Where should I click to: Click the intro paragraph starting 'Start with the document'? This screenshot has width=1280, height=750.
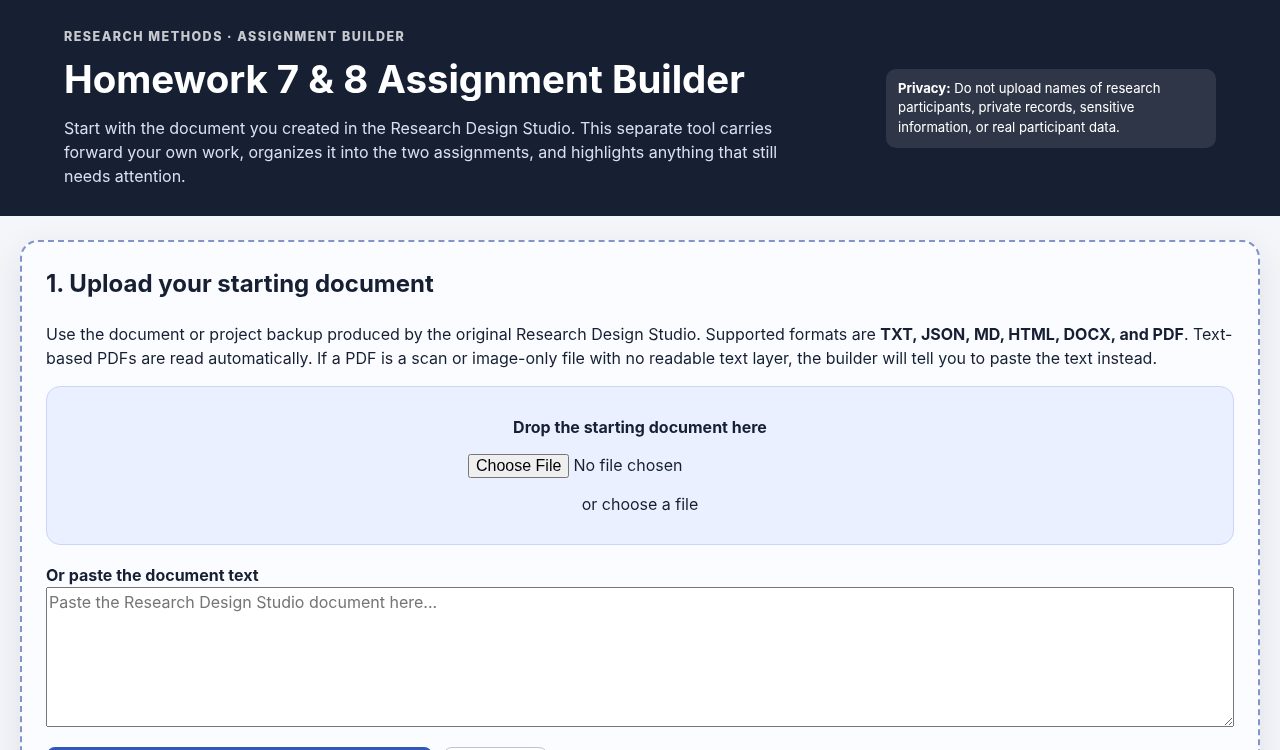[x=421, y=152]
